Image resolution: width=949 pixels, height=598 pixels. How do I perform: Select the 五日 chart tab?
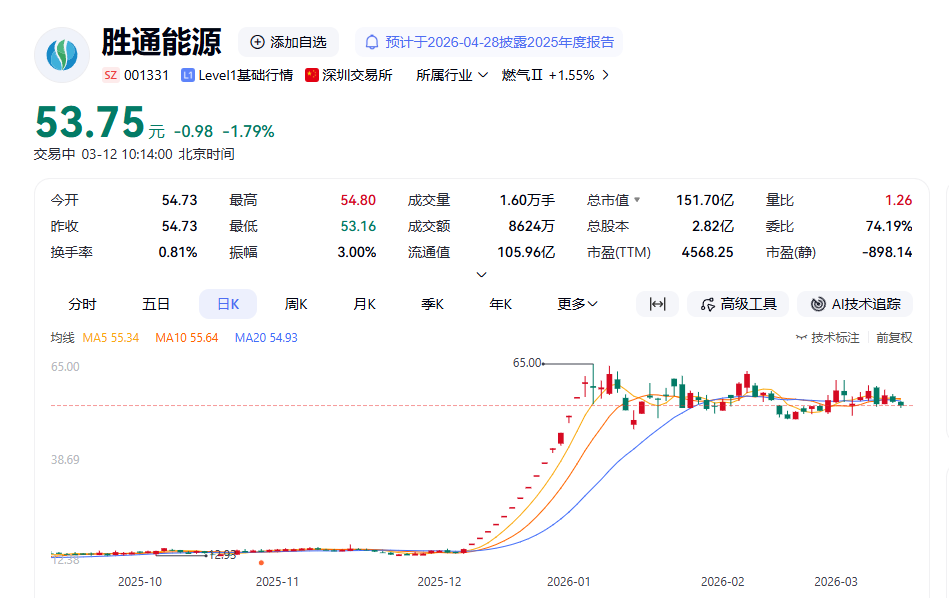point(156,304)
